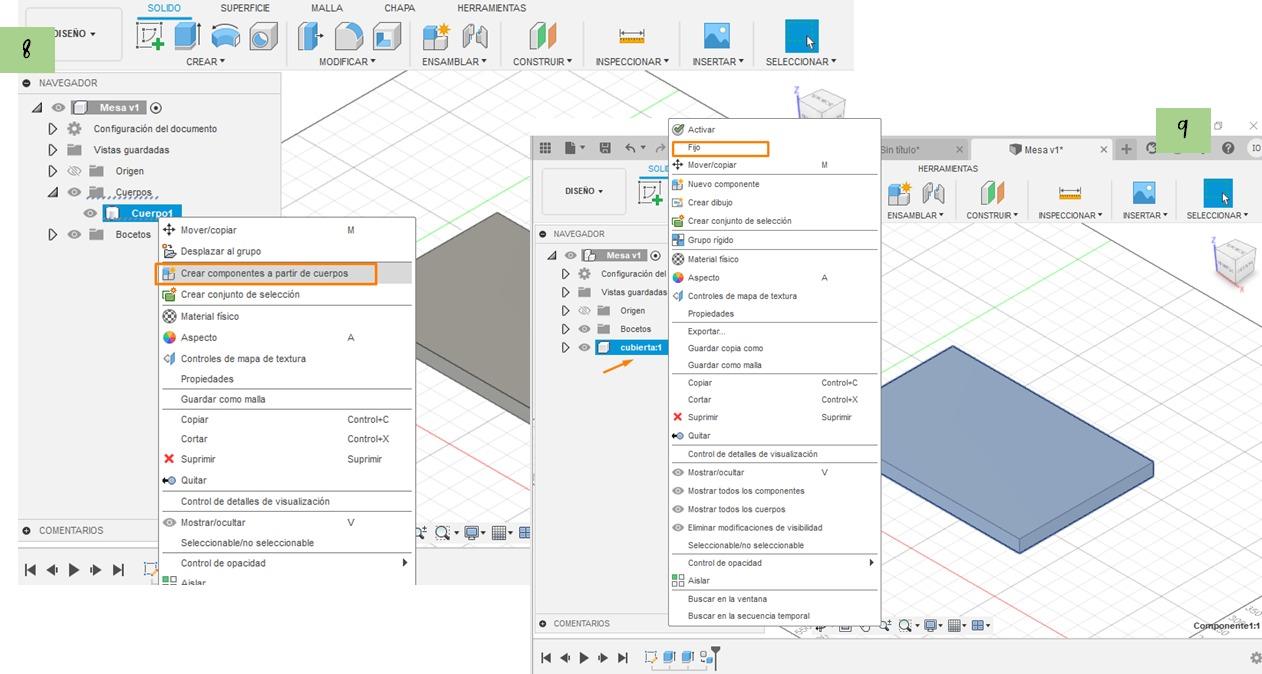Click Insert image icon in left window
This screenshot has height=674, width=1262.
tap(717, 37)
